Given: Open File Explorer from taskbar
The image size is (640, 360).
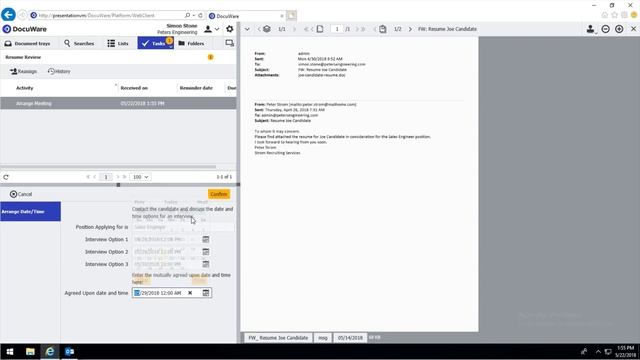Looking at the screenshot, I should 30,351.
